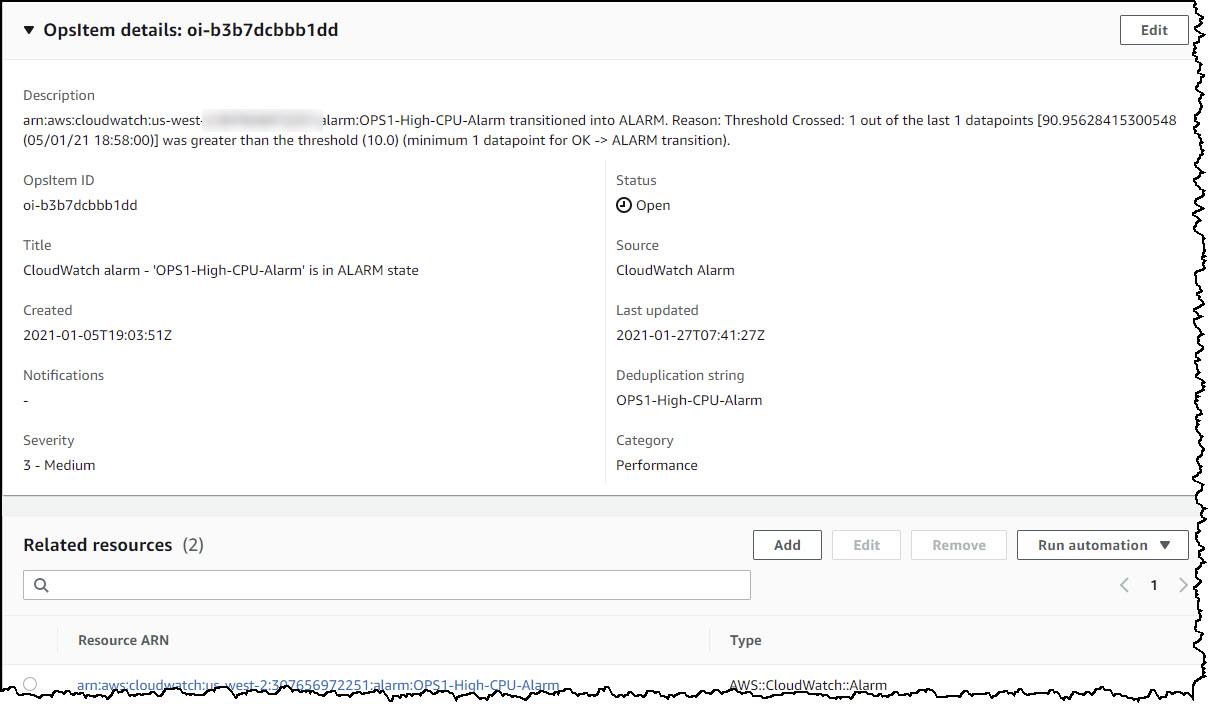
Task: Click the Remove button in Related resources
Action: click(x=959, y=545)
